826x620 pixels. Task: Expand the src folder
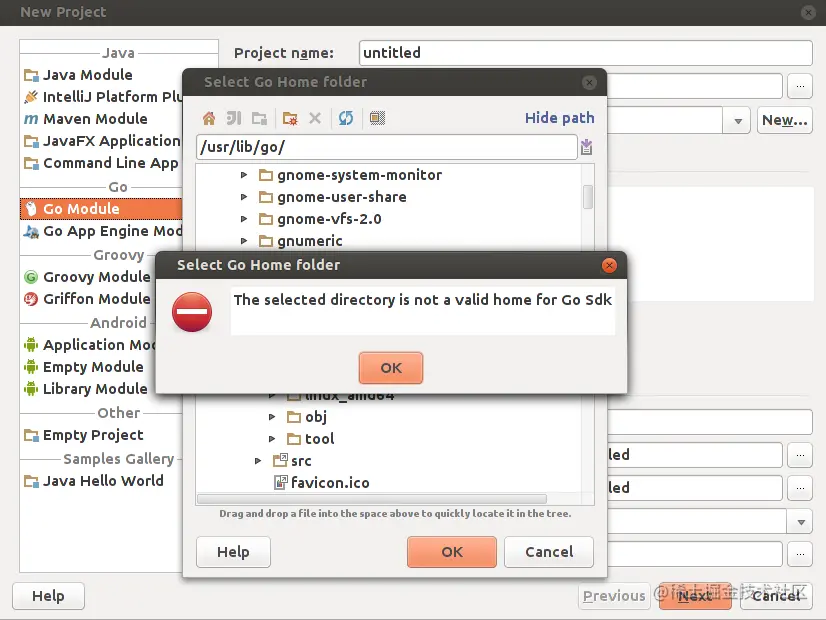point(258,461)
